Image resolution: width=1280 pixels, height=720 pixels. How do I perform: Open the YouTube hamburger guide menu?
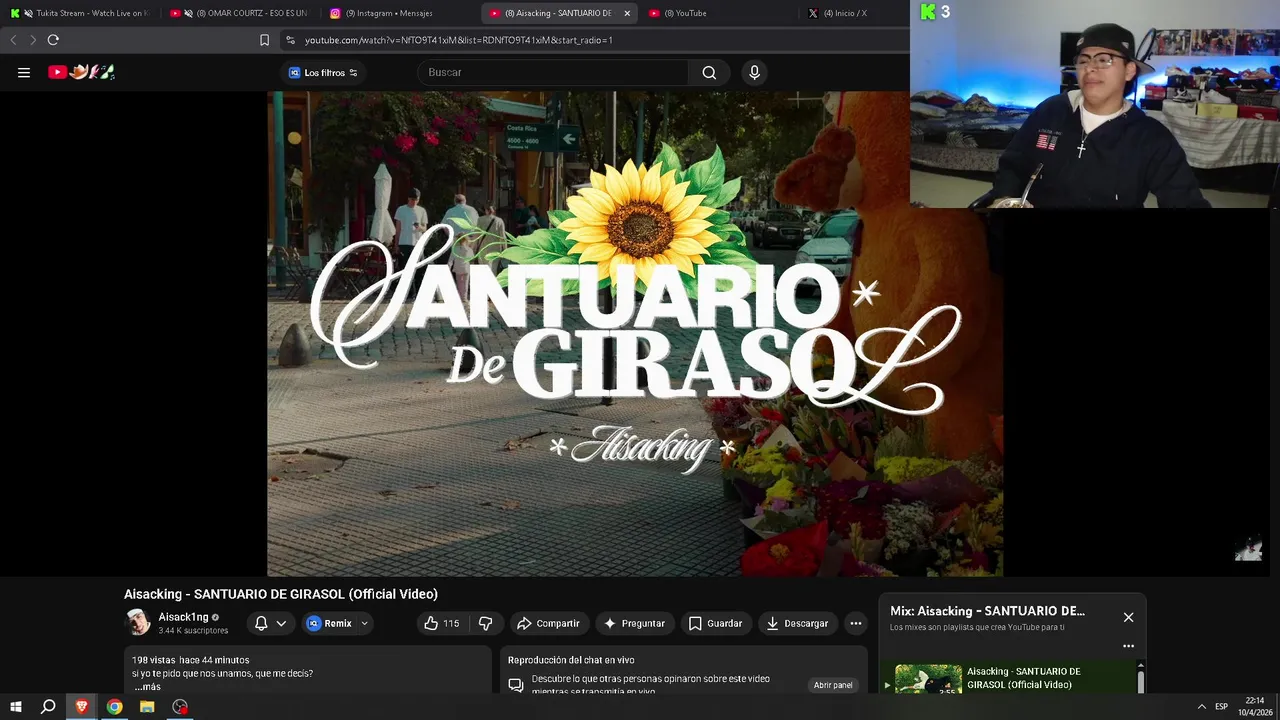click(24, 72)
